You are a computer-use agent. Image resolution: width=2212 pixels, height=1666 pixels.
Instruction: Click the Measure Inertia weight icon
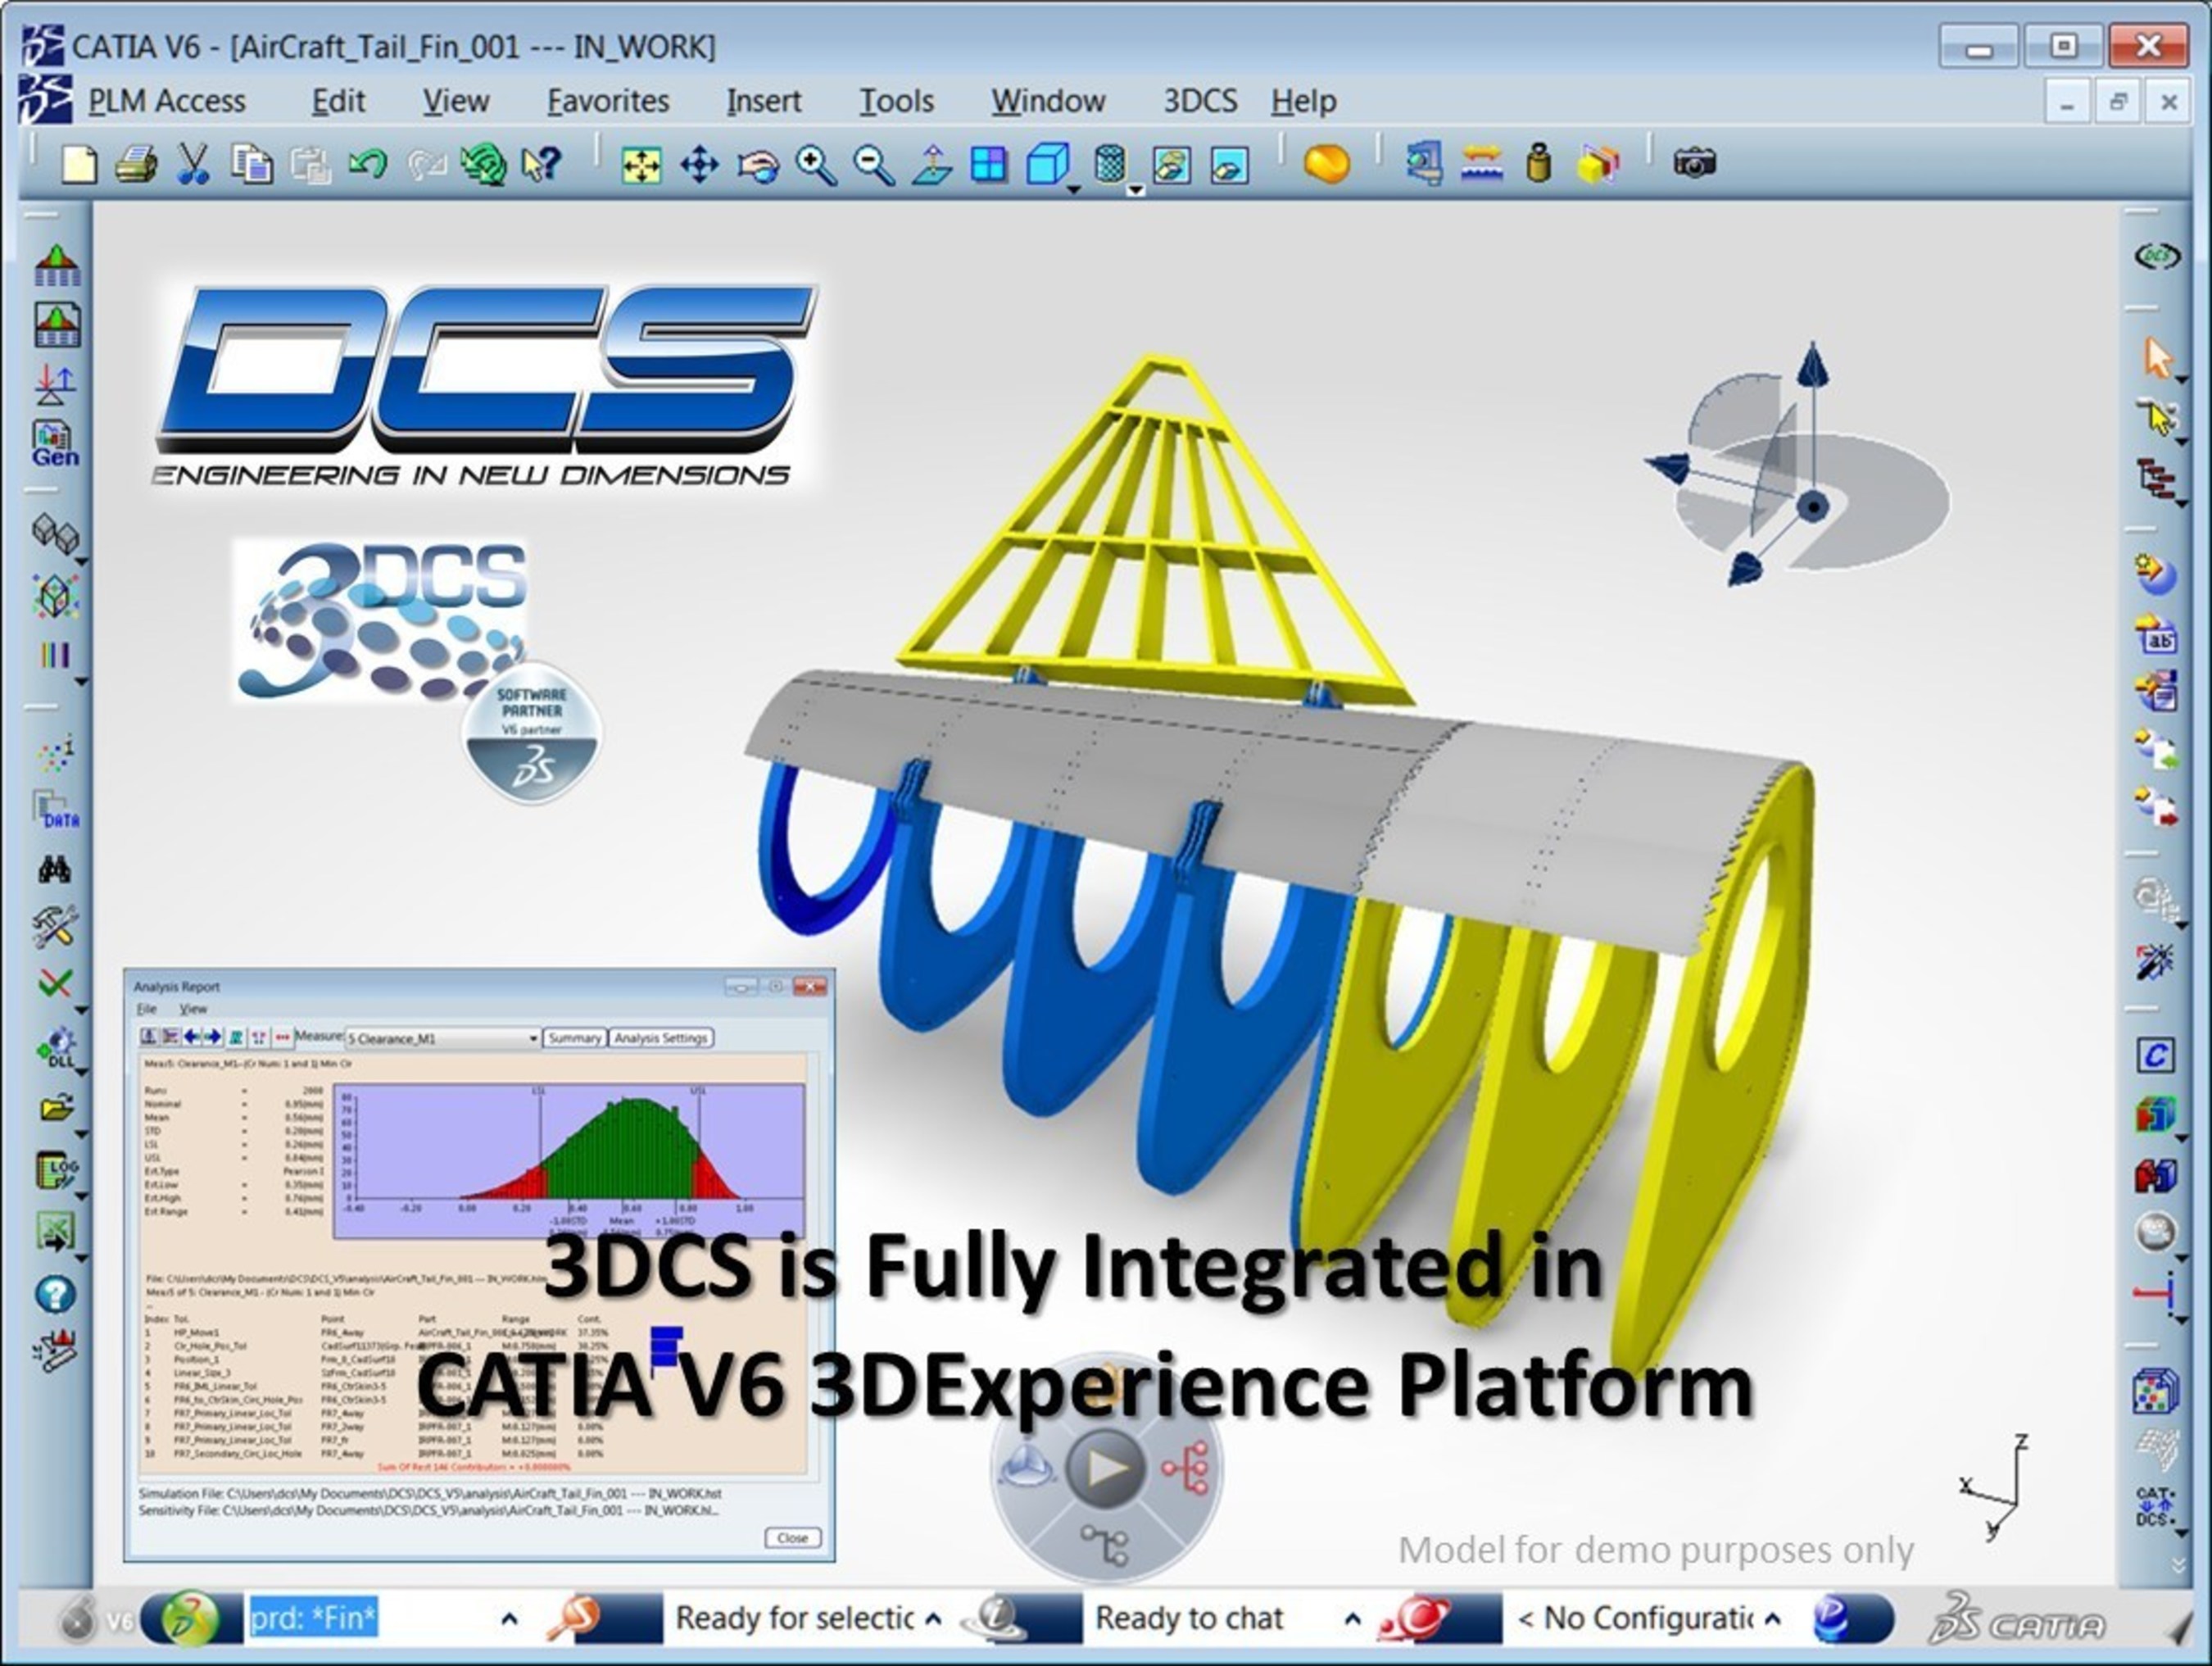click(x=1540, y=164)
